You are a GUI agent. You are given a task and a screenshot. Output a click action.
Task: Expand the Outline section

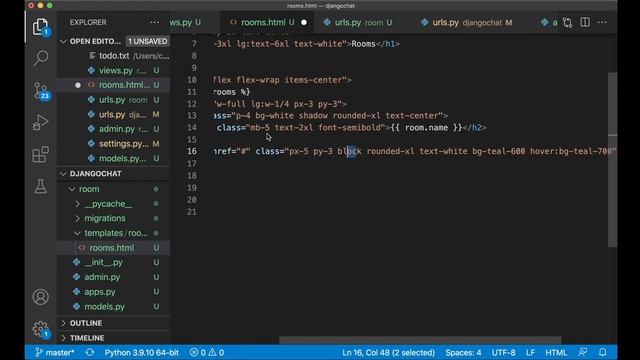pos(113,323)
